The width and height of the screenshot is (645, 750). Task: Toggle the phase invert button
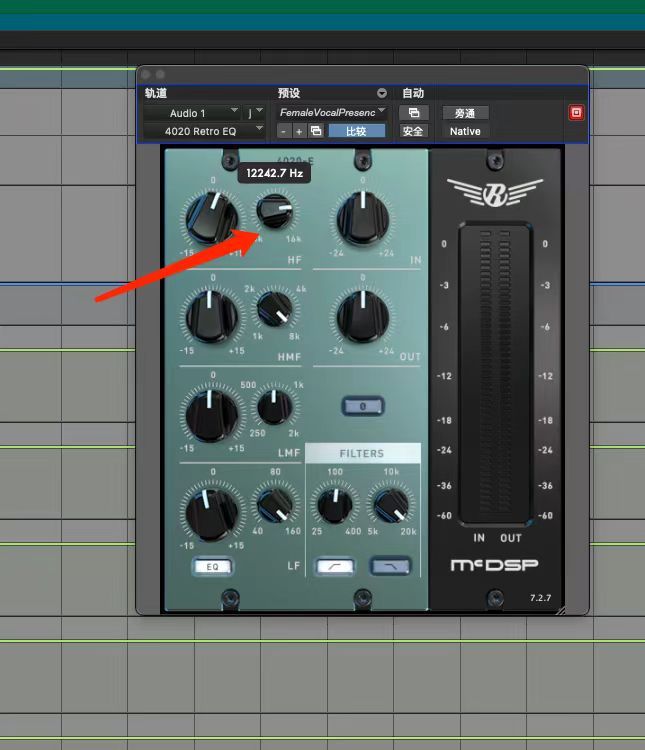point(363,406)
